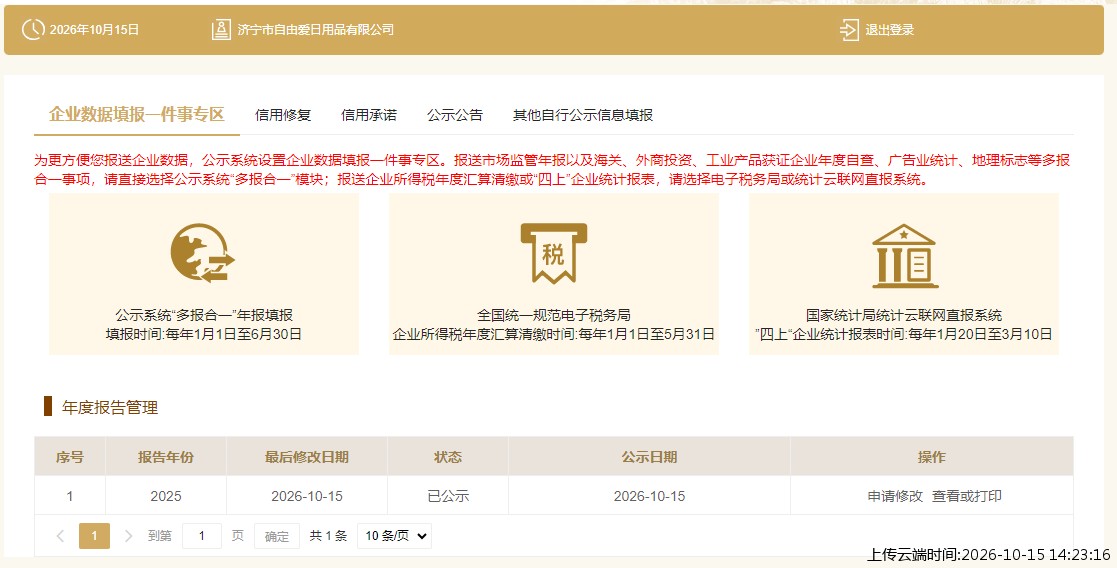The image size is (1117, 568).
Task: Open the globe icon for annual report filing
Action: pyautogui.click(x=202, y=253)
